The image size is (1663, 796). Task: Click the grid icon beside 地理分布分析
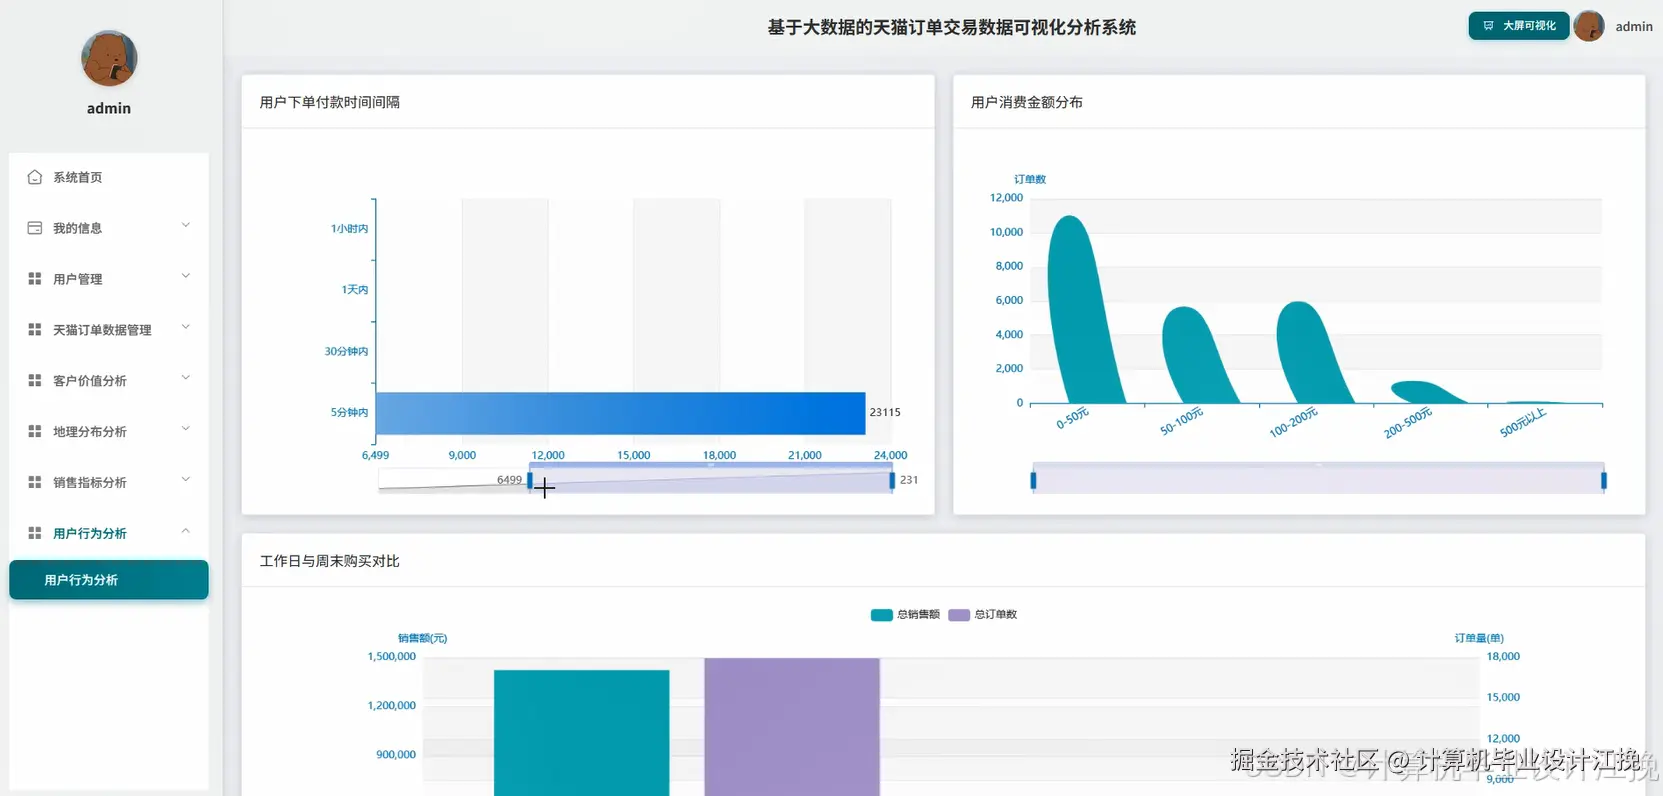35,432
